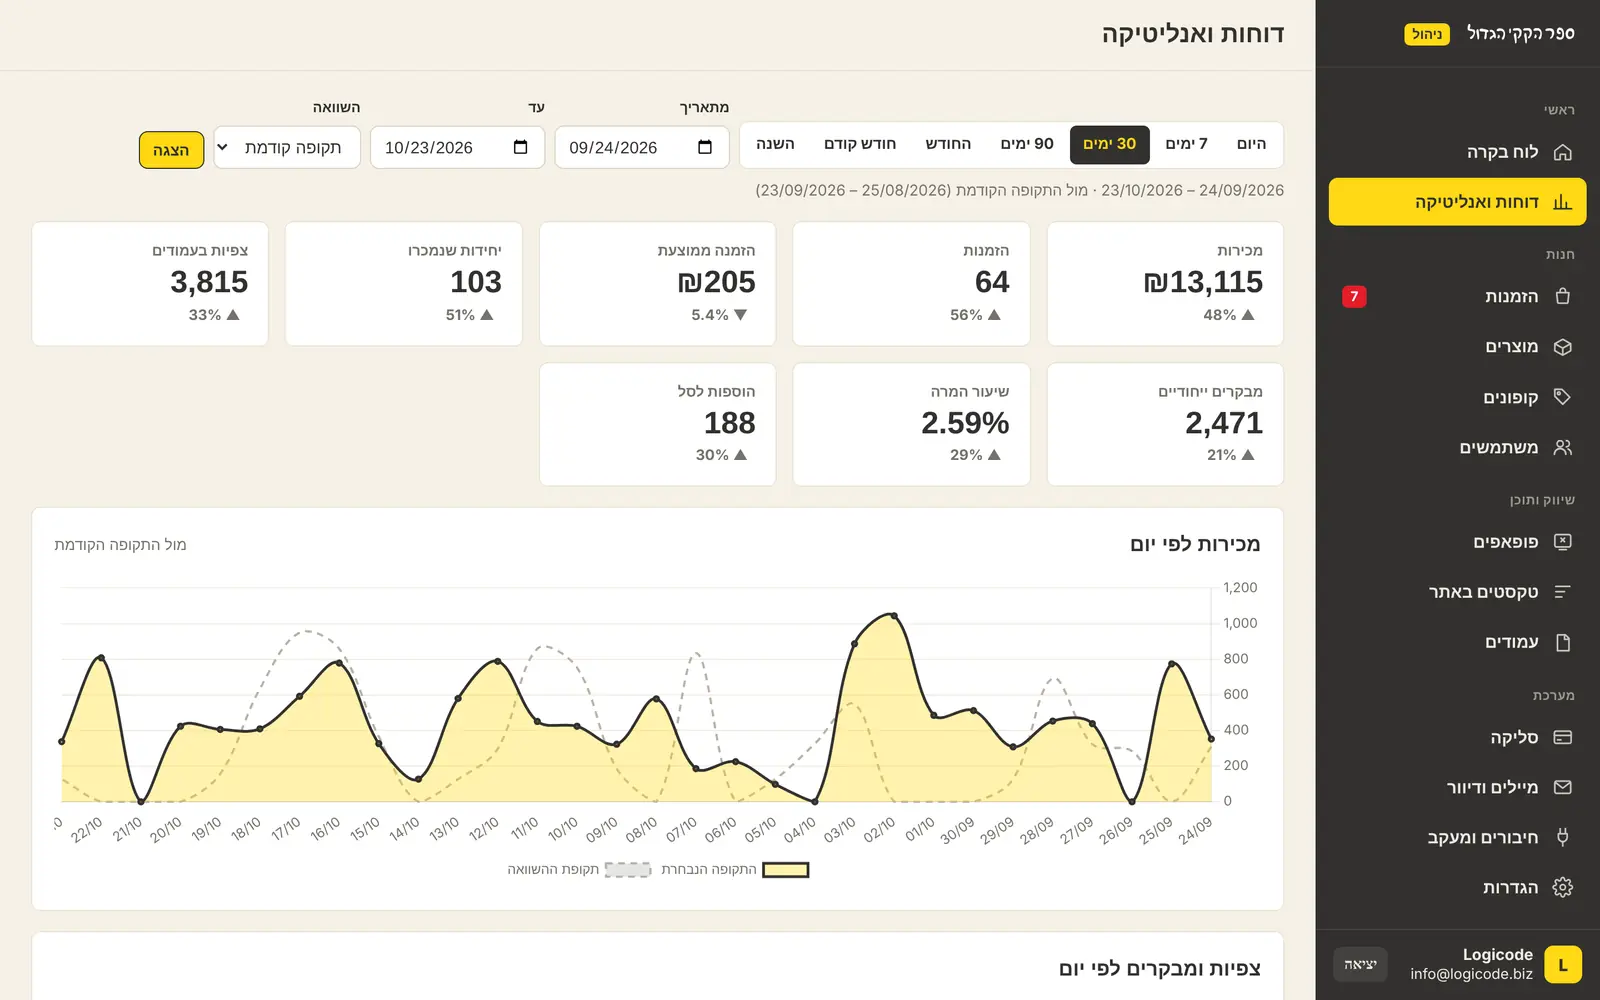This screenshot has height=1000, width=1600.
Task: Open calendar picker in עד date field
Action: click(x=520, y=147)
